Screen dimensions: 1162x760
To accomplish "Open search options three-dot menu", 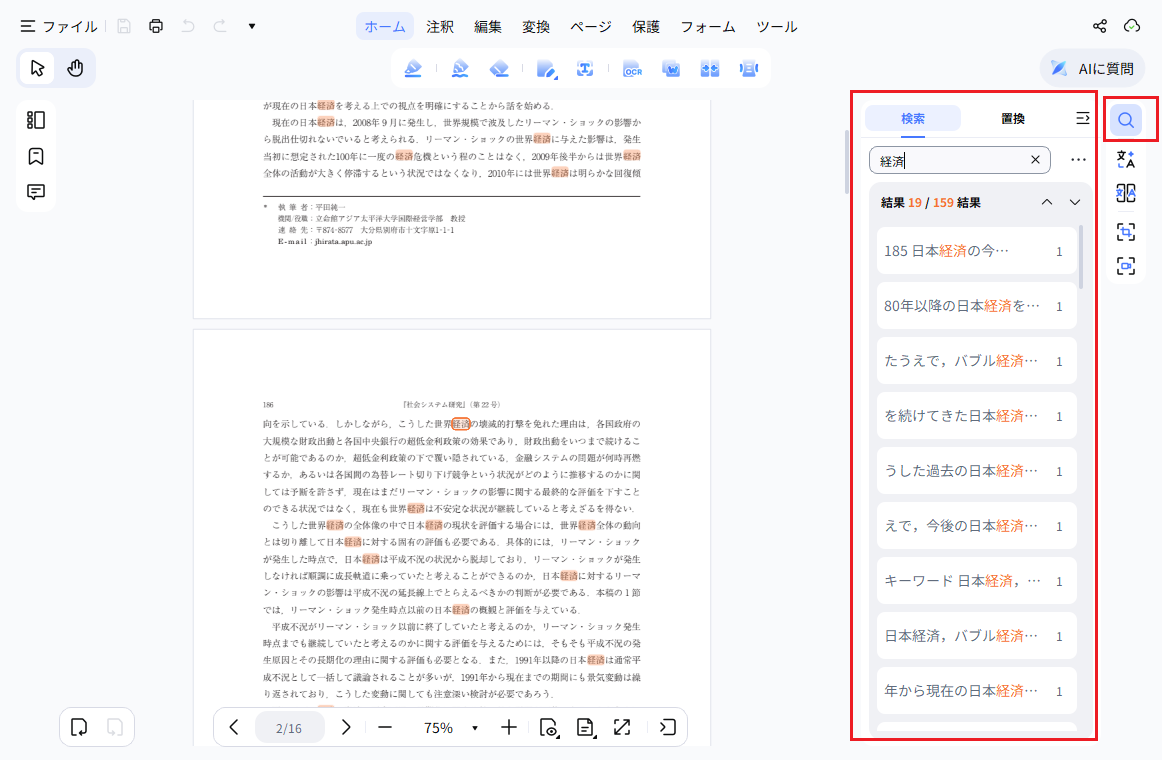I will point(1078,160).
